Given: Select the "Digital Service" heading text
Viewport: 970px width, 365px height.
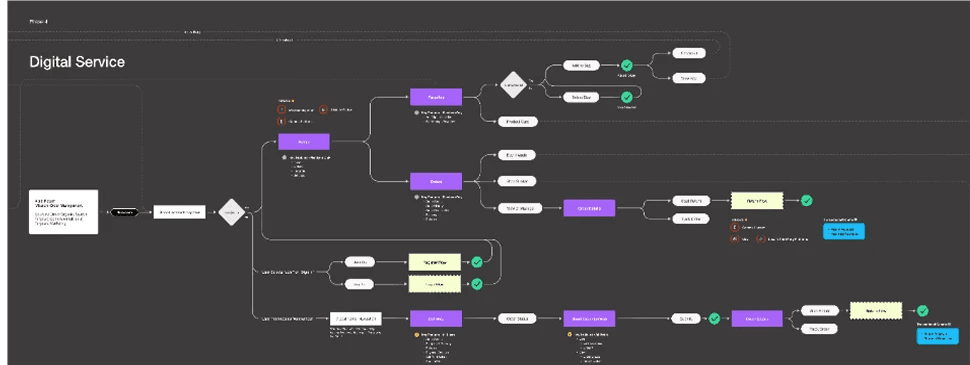Looking at the screenshot, I should point(77,62).
